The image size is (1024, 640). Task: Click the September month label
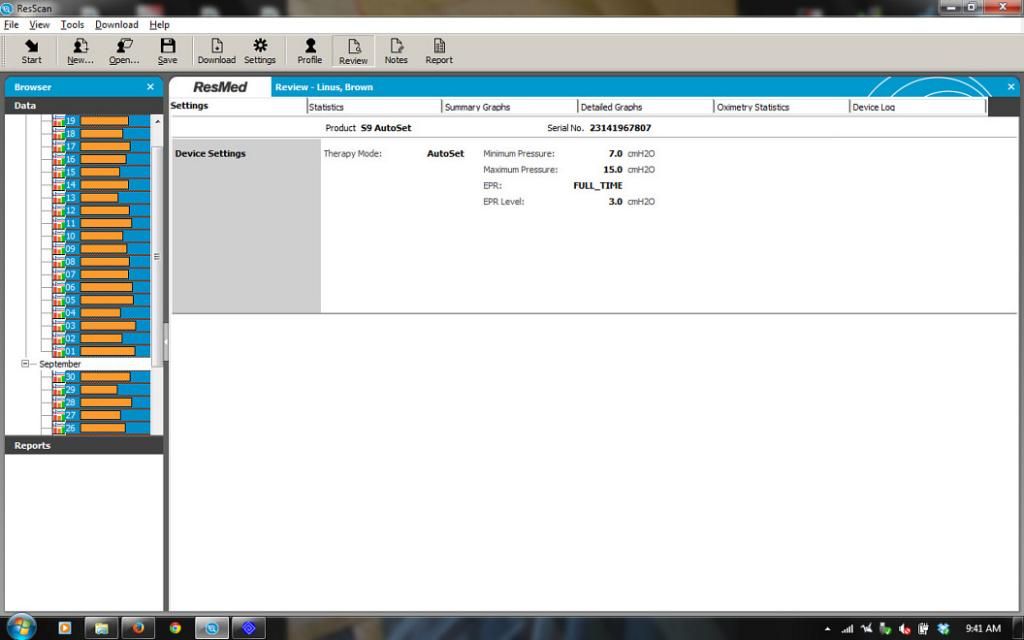click(60, 364)
